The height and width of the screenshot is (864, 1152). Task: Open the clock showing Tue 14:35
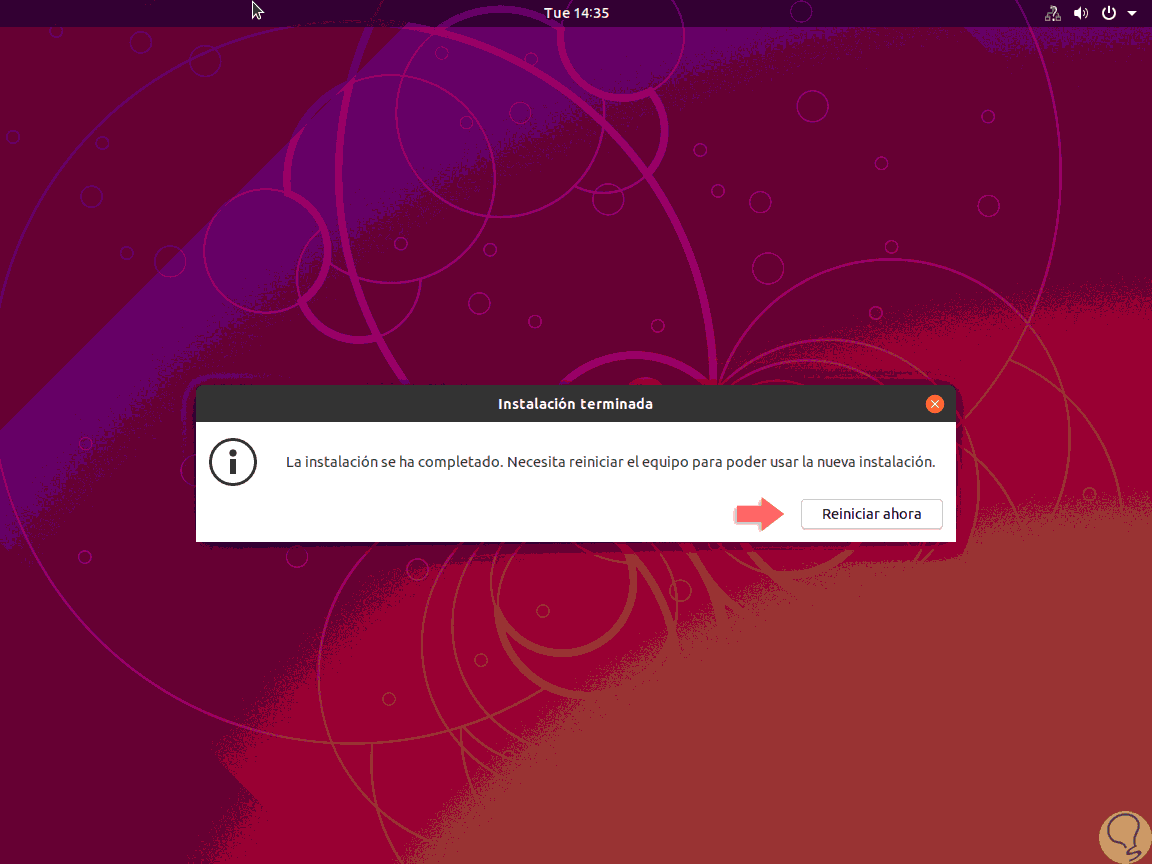pos(576,13)
